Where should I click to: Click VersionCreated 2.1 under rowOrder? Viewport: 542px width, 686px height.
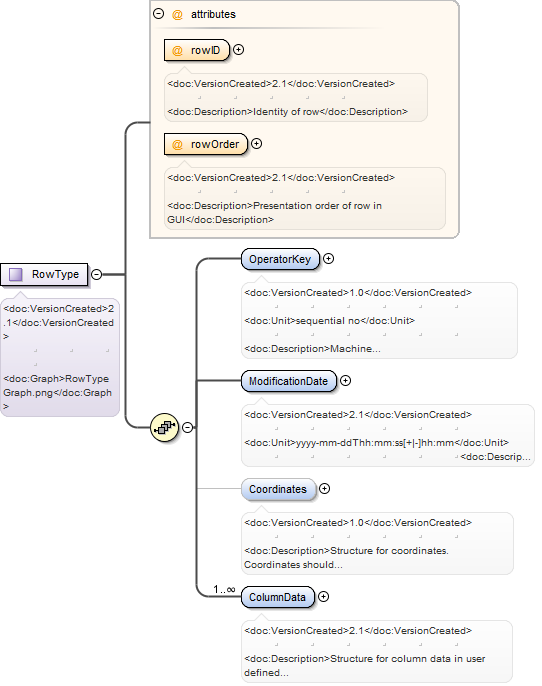click(281, 178)
